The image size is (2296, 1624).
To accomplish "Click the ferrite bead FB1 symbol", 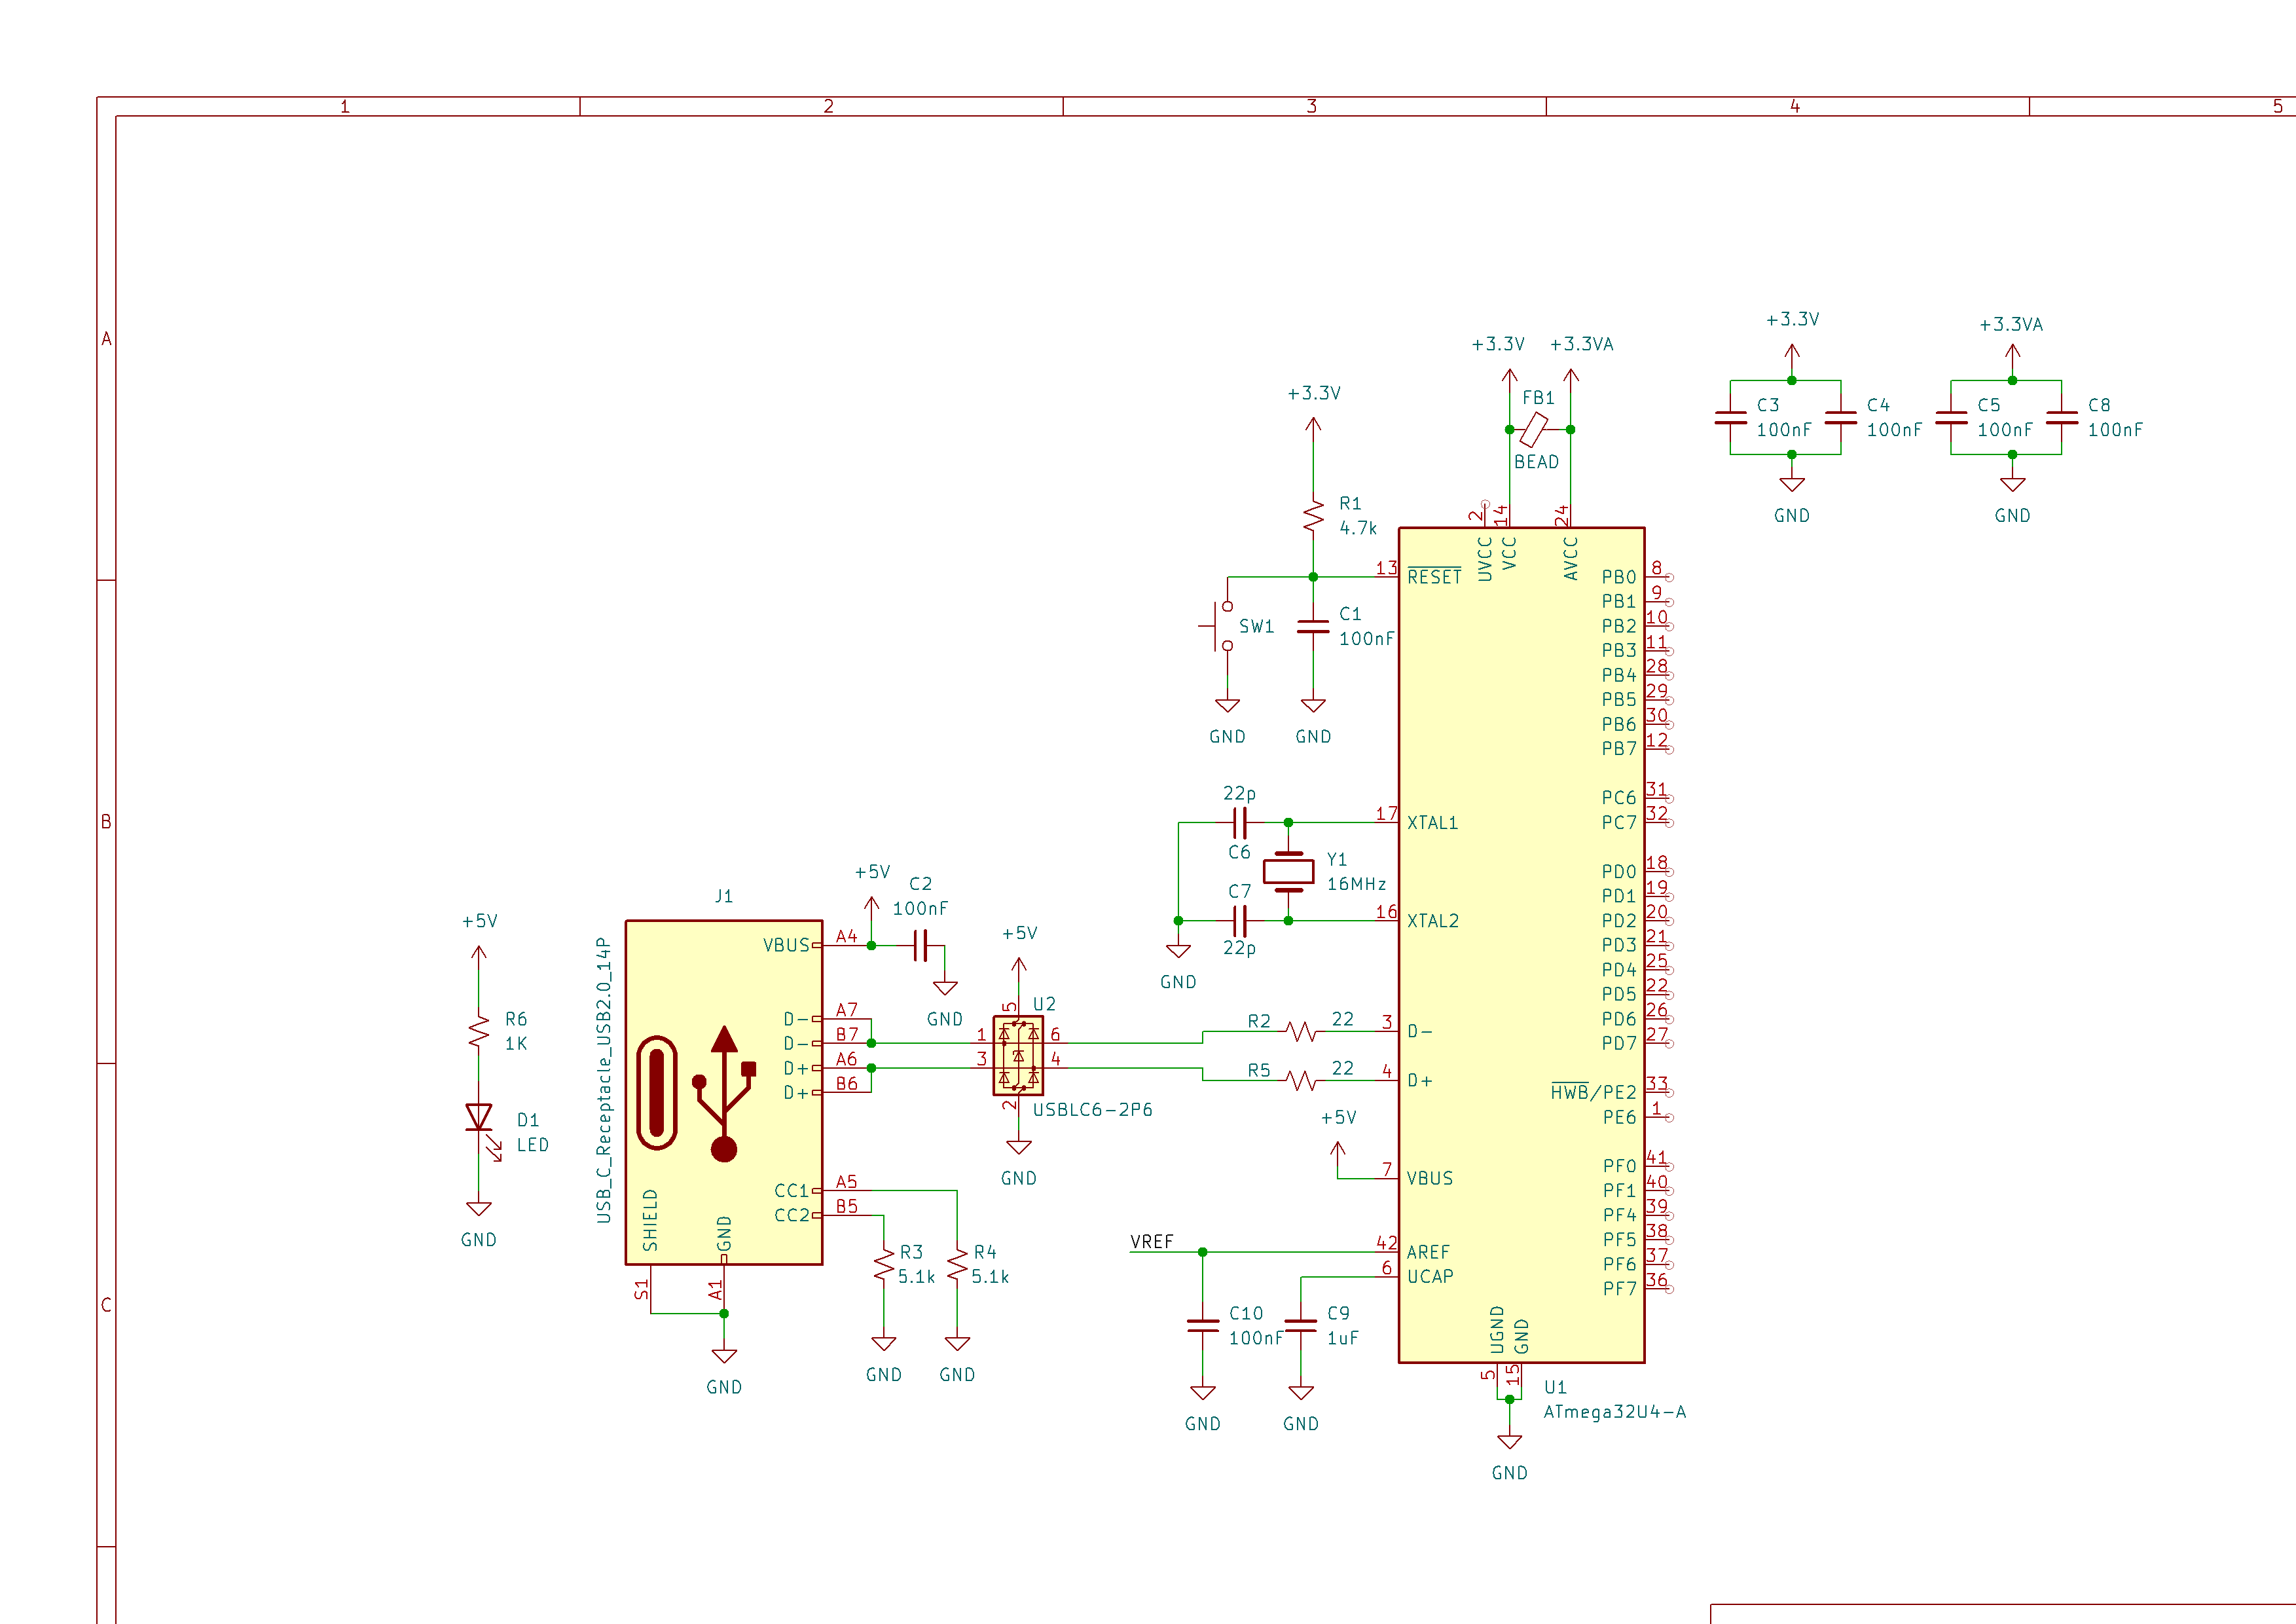I will pyautogui.click(x=1535, y=429).
